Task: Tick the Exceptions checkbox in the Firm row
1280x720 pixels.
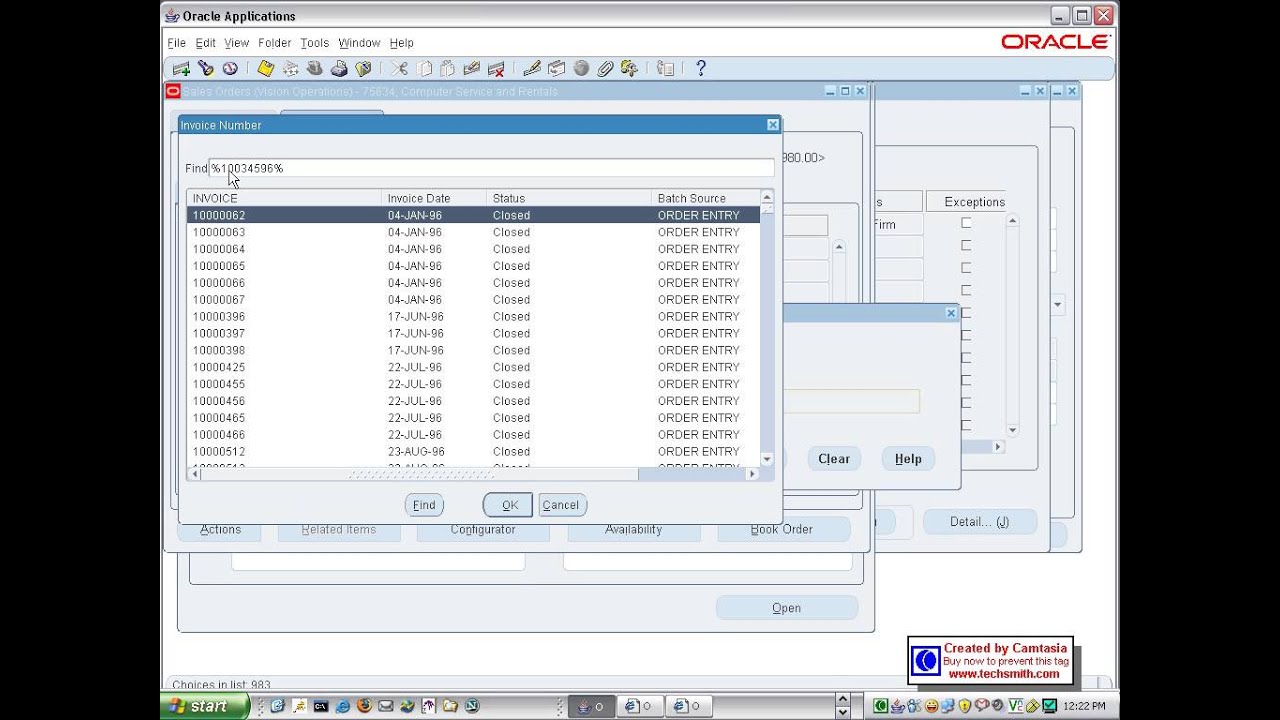Action: pyautogui.click(x=966, y=223)
